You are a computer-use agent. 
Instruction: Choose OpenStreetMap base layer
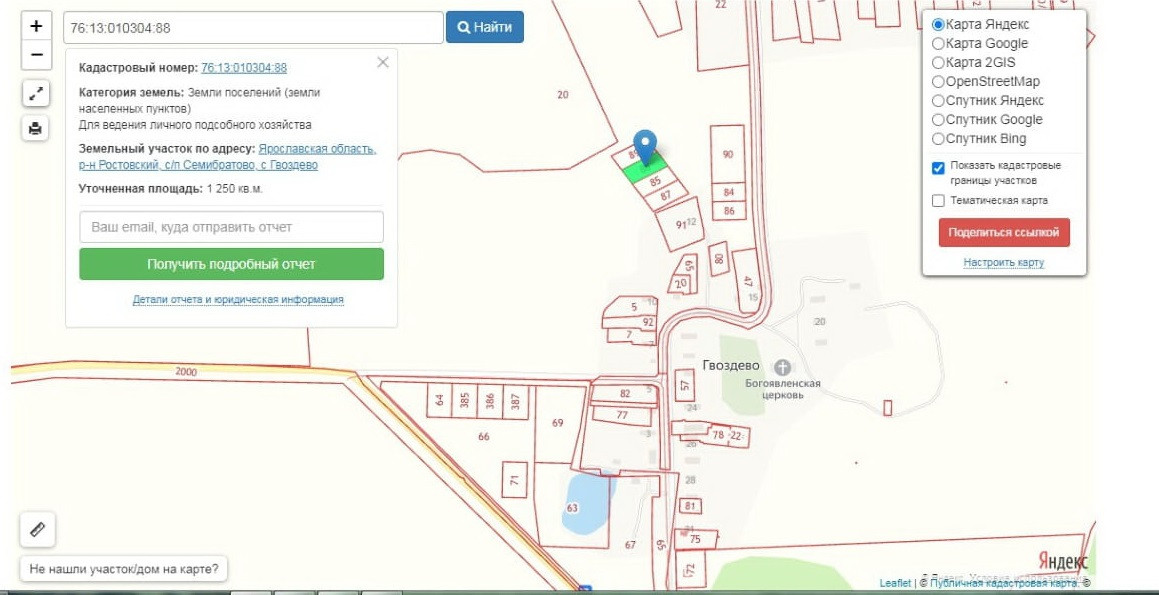coord(938,82)
